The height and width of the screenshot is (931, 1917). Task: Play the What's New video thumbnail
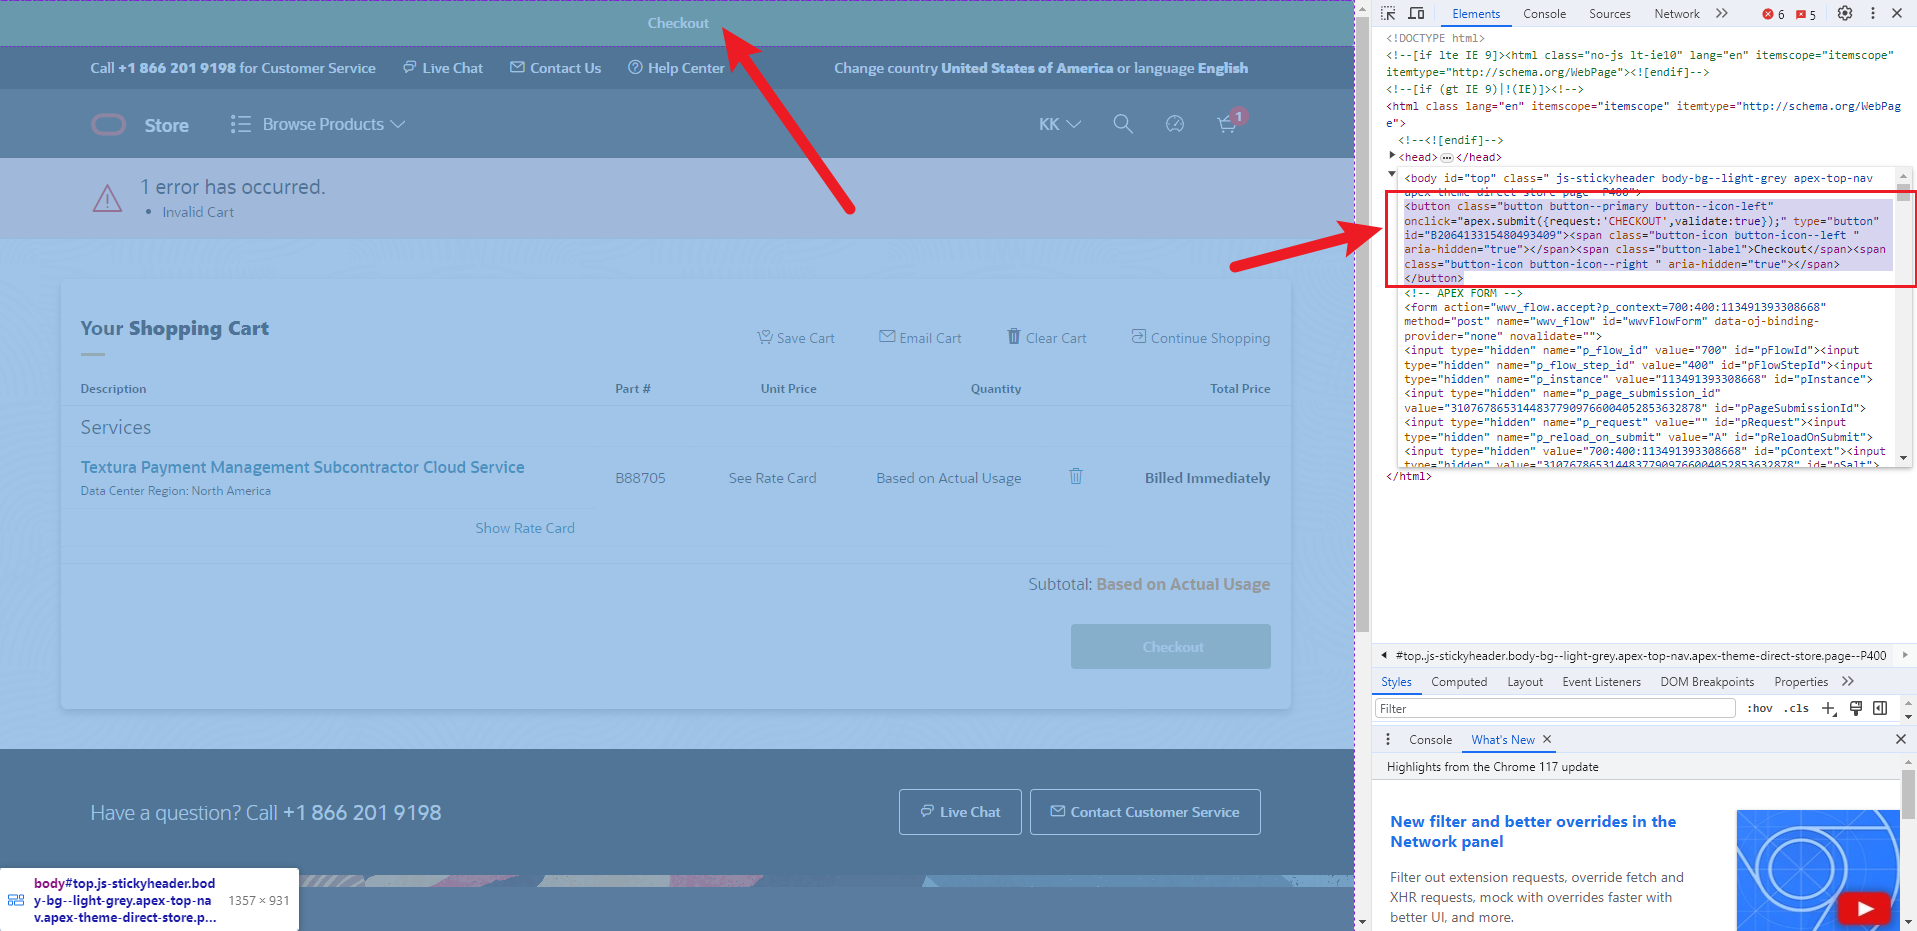click(1864, 908)
